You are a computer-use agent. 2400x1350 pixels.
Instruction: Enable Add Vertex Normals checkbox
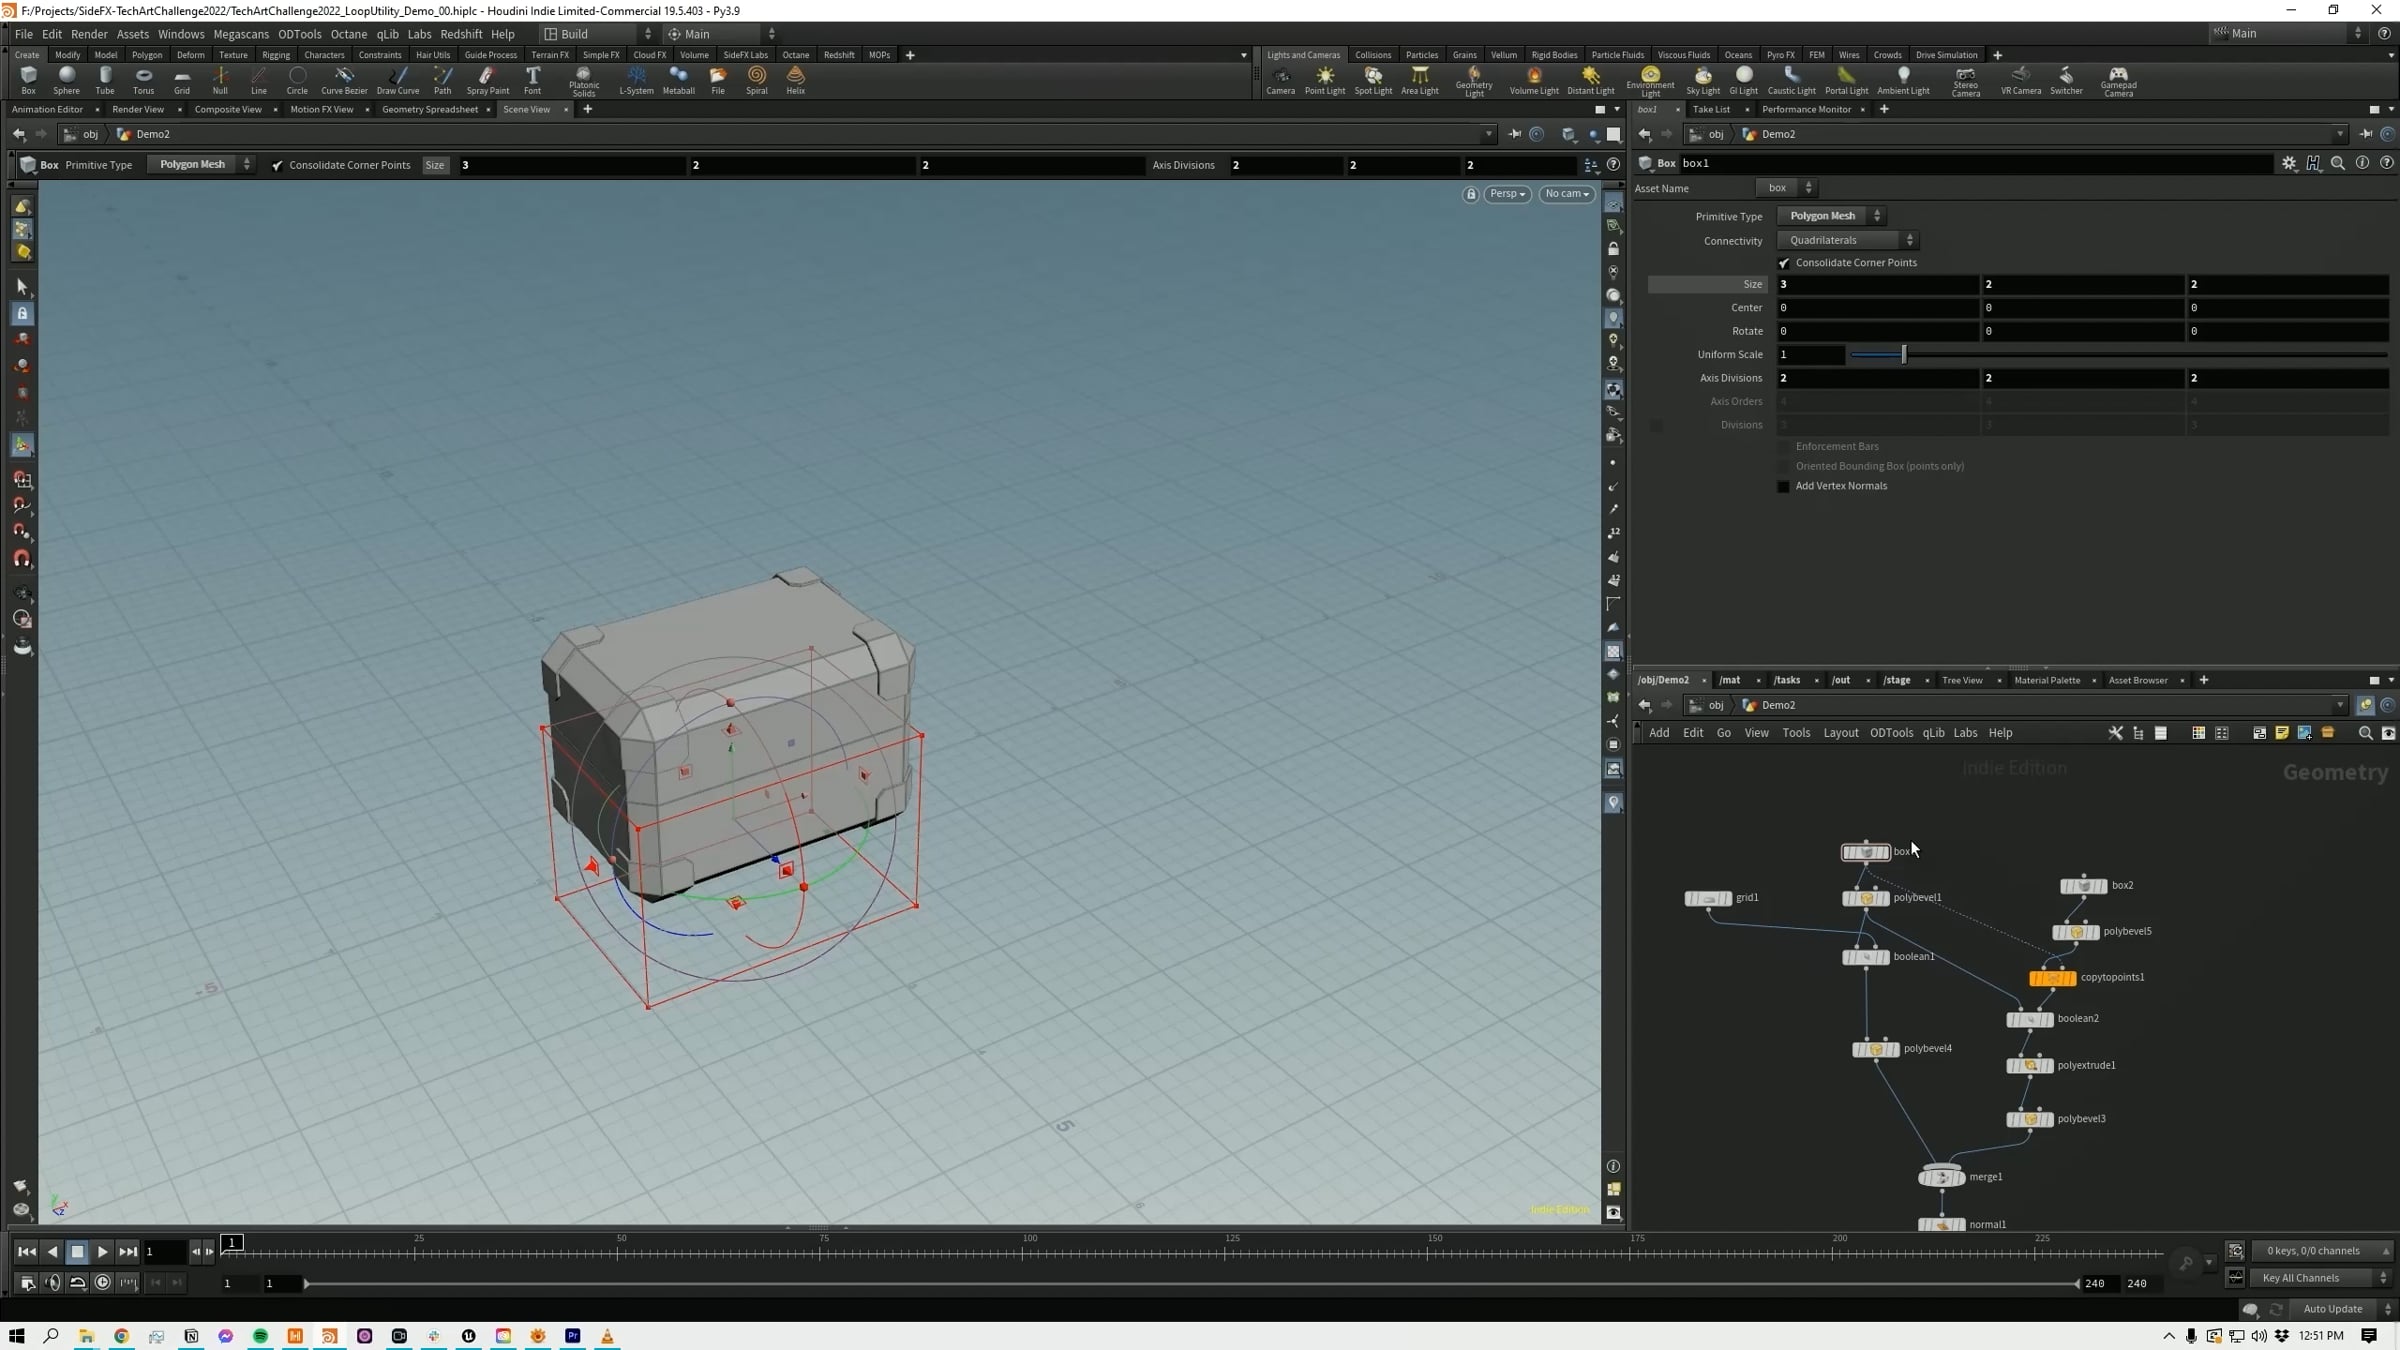(1784, 486)
